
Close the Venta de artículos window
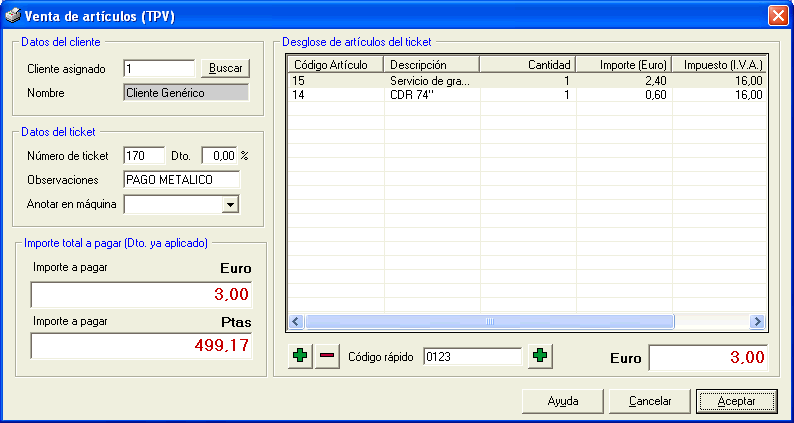coord(777,16)
